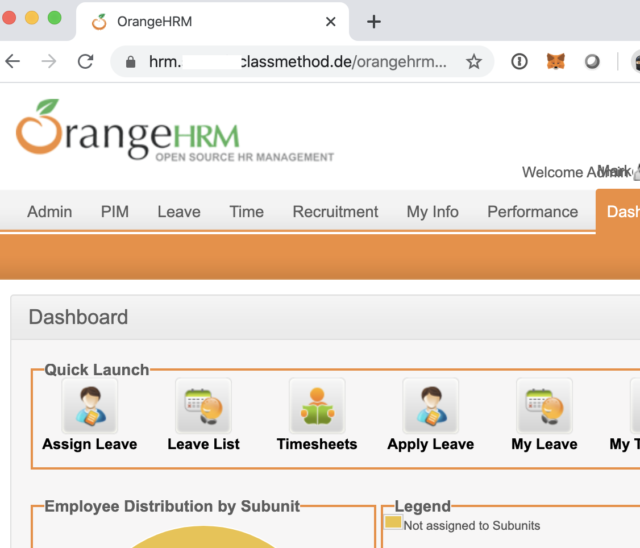Click the yellow Not assigned to Subunits swatch
This screenshot has height=548, width=640.
[x=393, y=522]
